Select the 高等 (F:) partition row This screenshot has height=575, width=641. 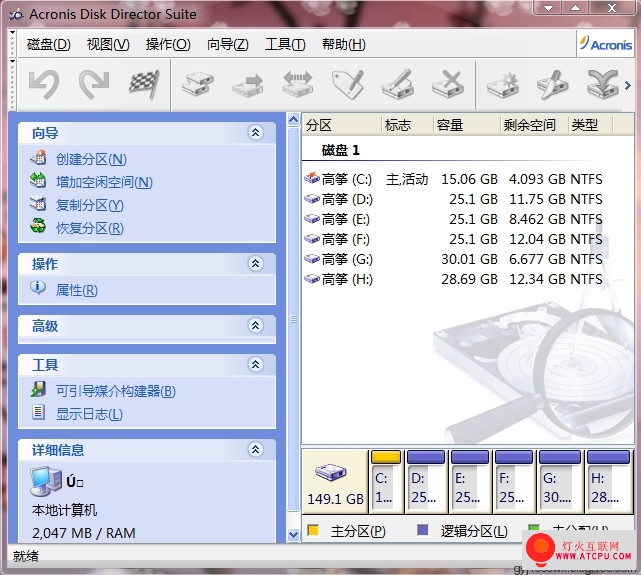pyautogui.click(x=453, y=239)
